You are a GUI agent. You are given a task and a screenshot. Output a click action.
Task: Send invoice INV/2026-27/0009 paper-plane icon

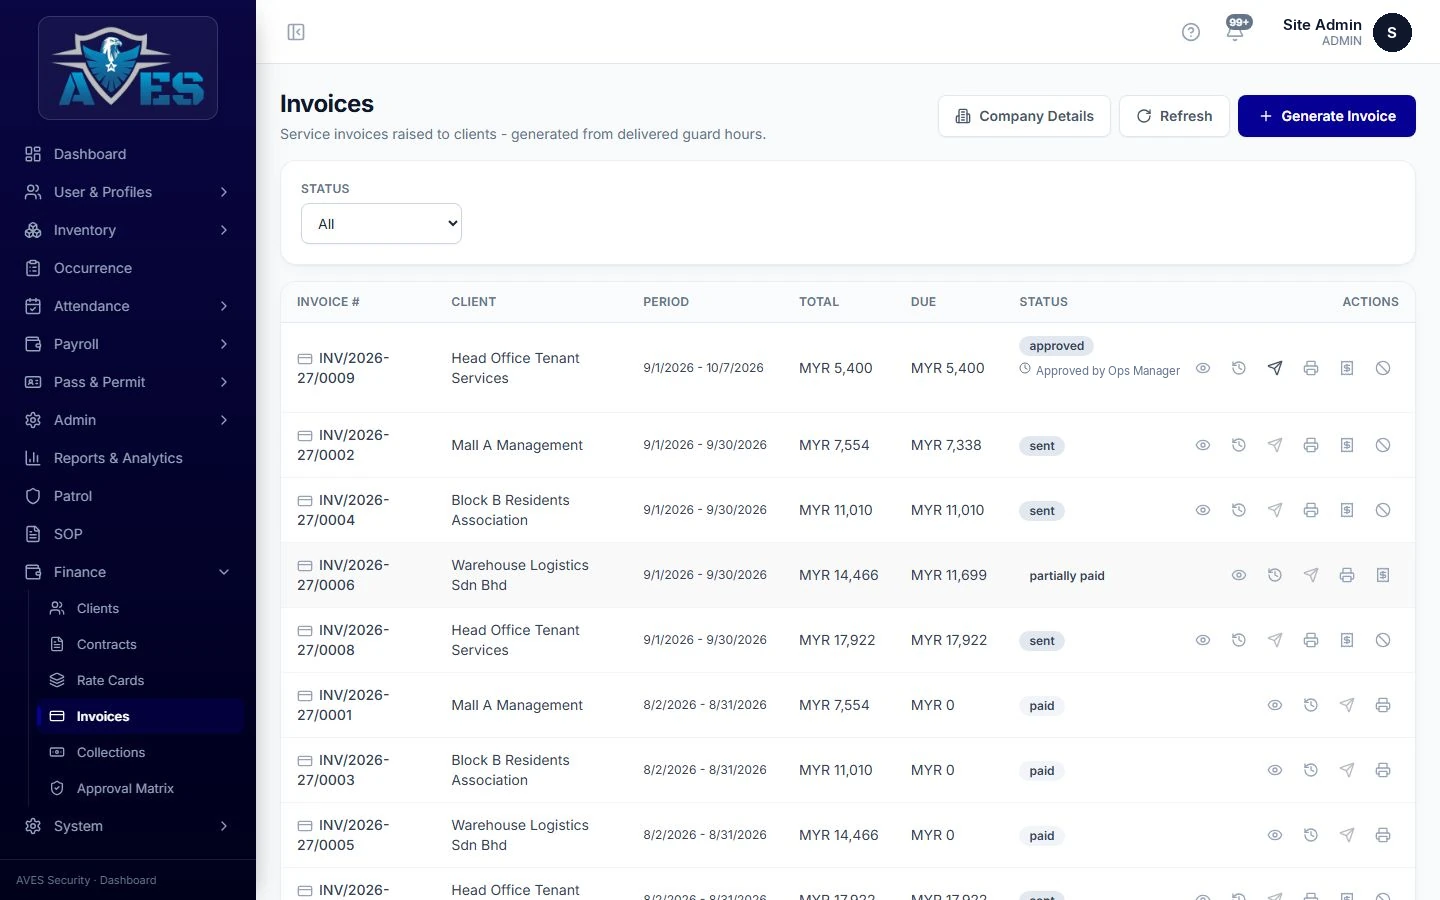(1275, 368)
